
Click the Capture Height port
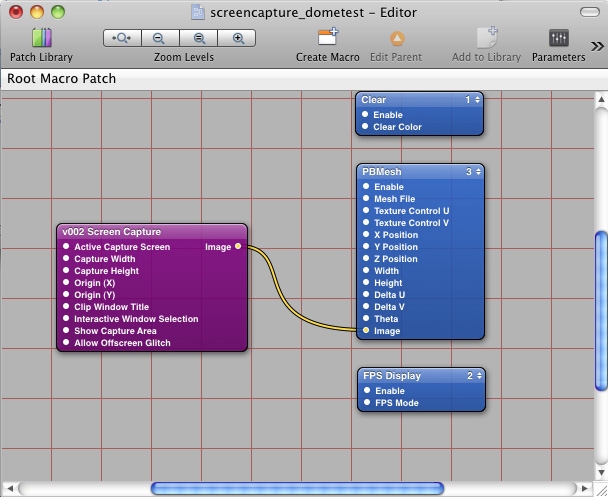(66, 271)
